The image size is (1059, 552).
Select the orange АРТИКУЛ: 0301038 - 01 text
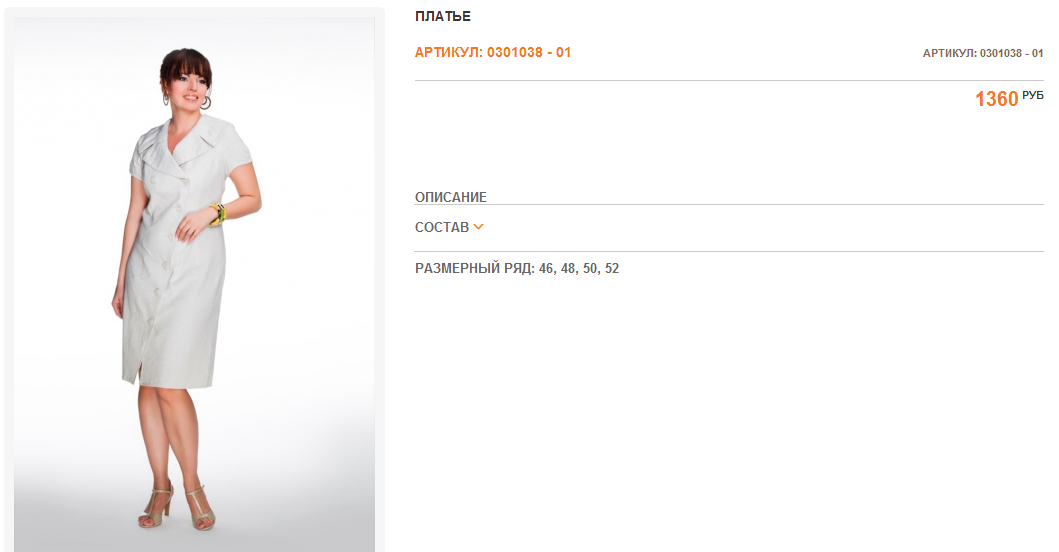click(x=493, y=52)
